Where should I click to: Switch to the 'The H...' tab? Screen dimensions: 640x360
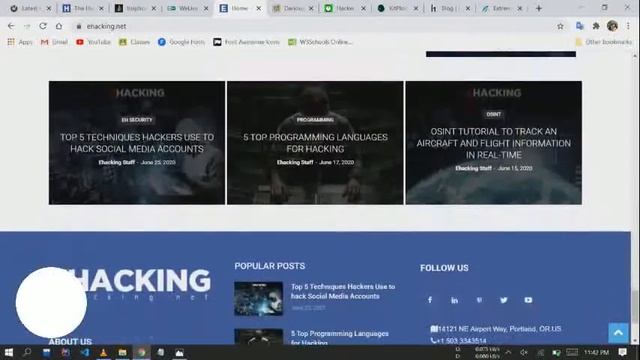pos(82,8)
